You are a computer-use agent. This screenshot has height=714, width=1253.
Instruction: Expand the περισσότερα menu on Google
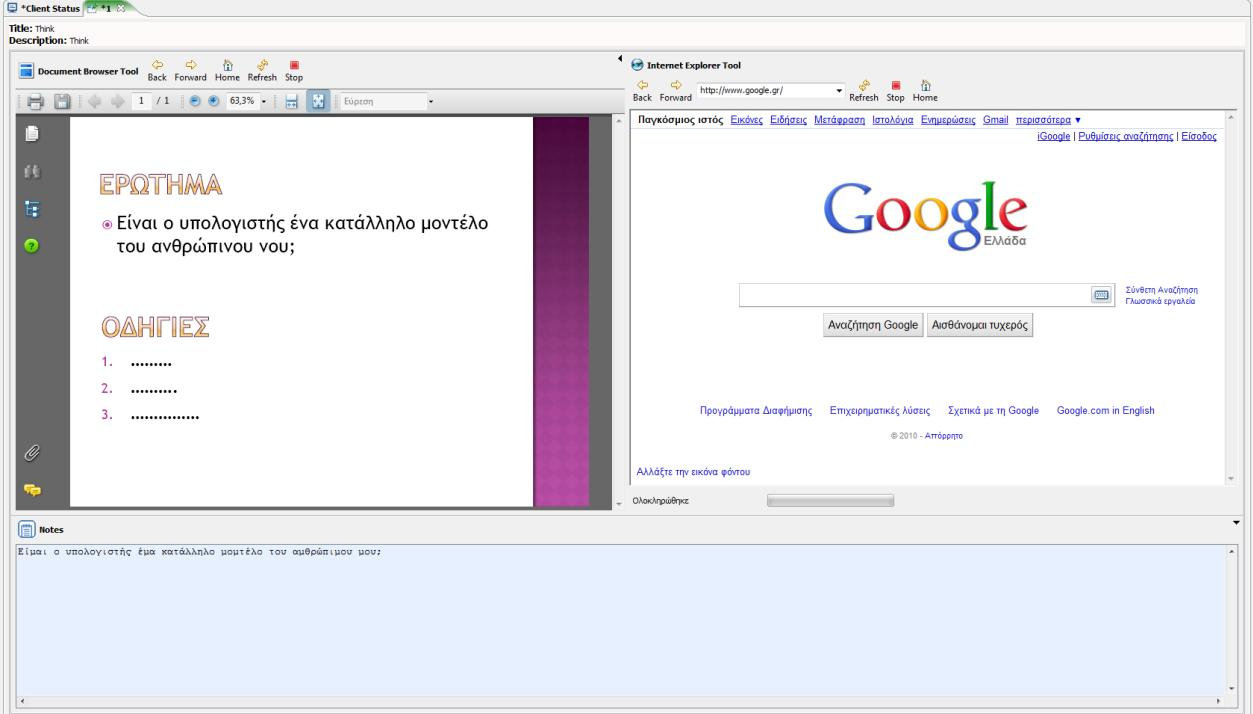pos(1047,120)
